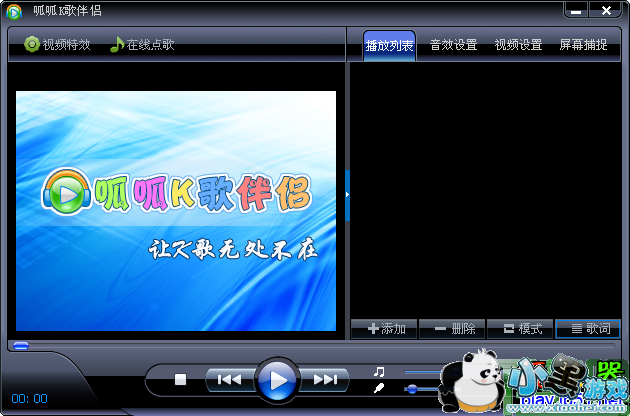The image size is (630, 416).
Task: Switch to the 音效设置 tab
Action: coord(453,45)
